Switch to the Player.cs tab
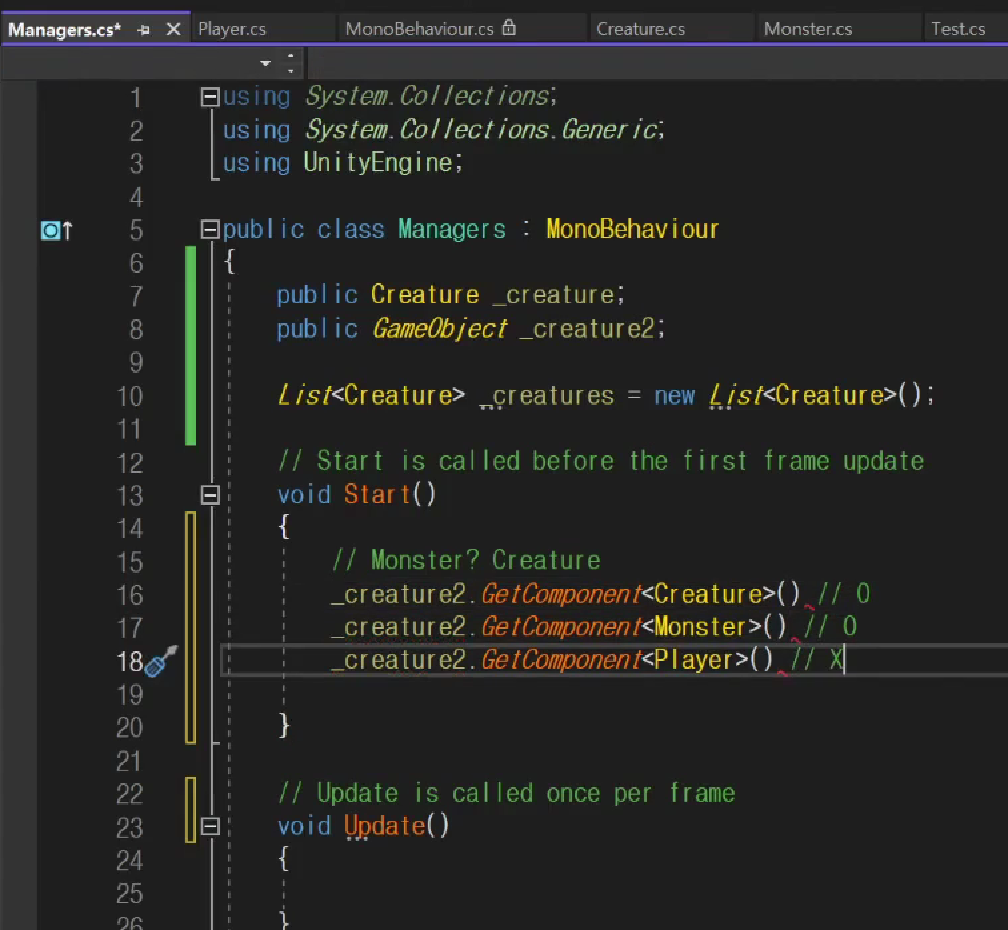 [232, 29]
